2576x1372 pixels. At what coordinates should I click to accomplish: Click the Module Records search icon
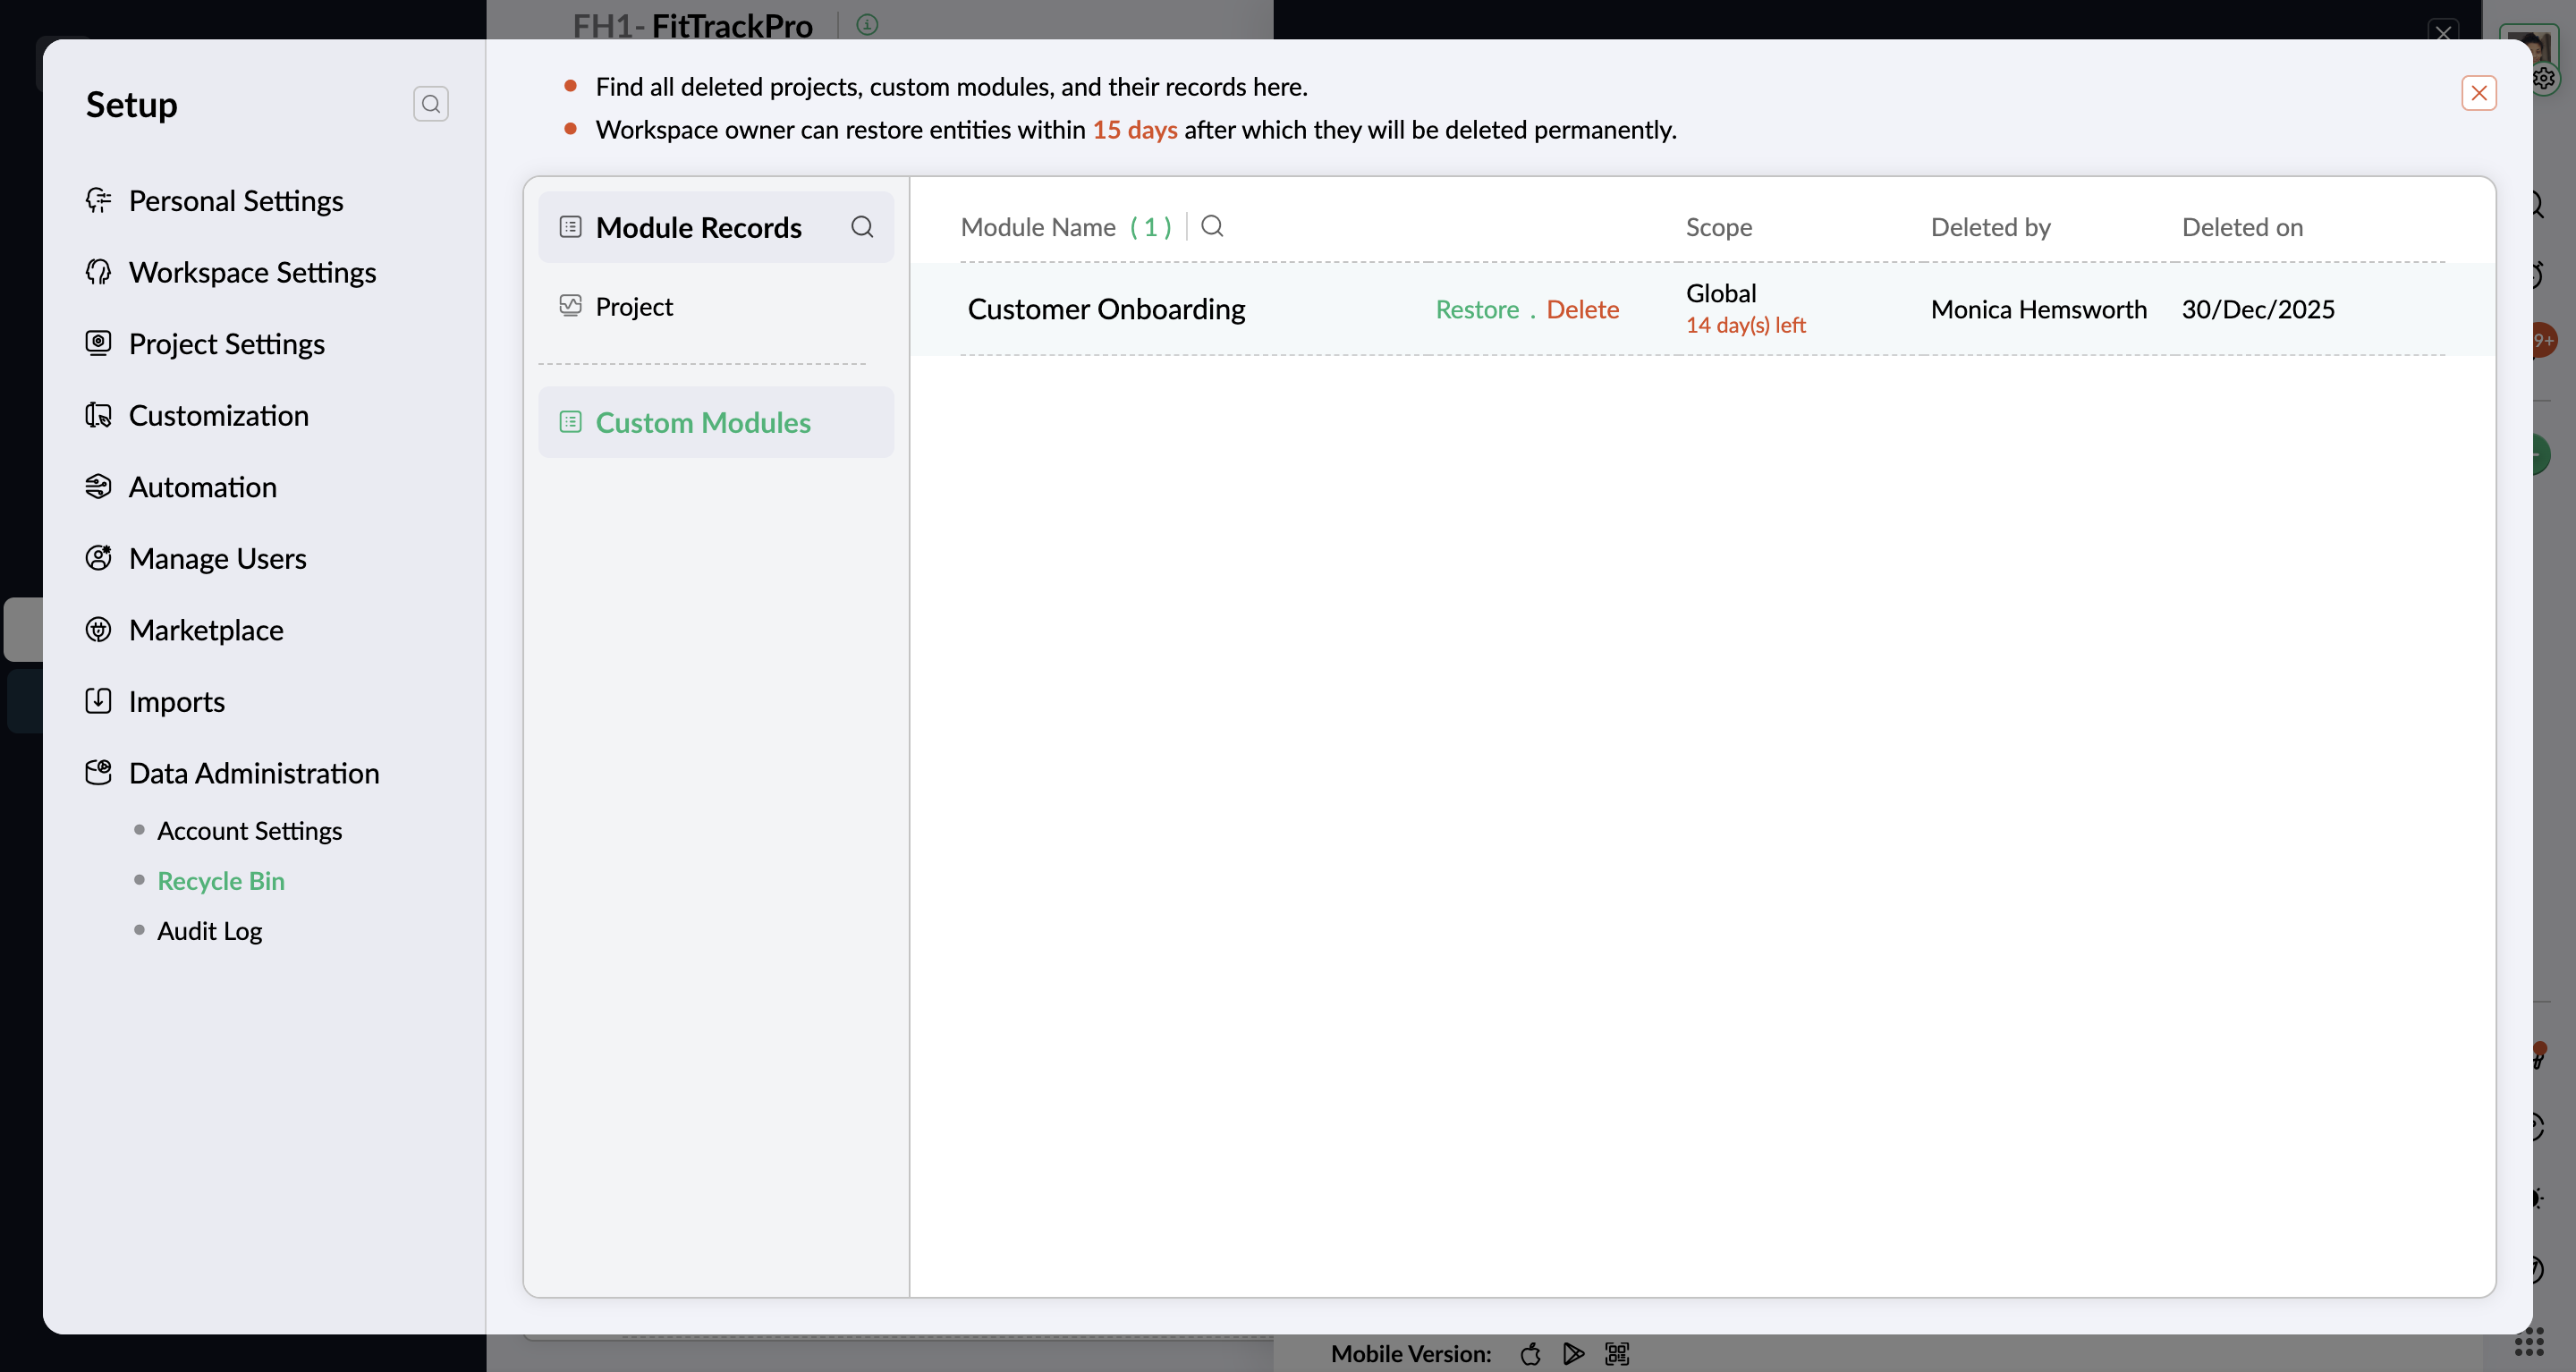(861, 227)
